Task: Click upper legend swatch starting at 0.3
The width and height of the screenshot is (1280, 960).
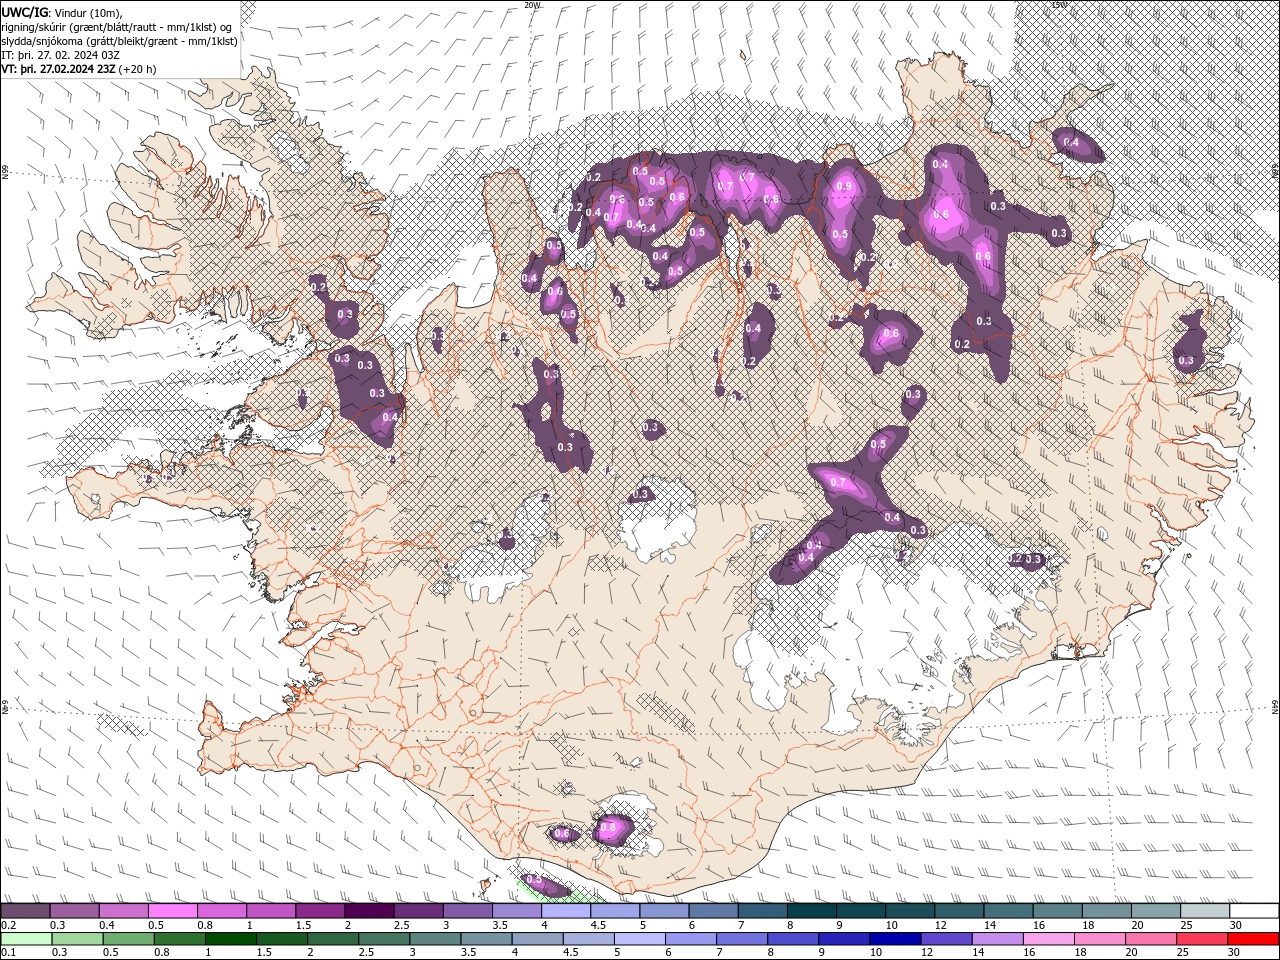Action: (74, 911)
